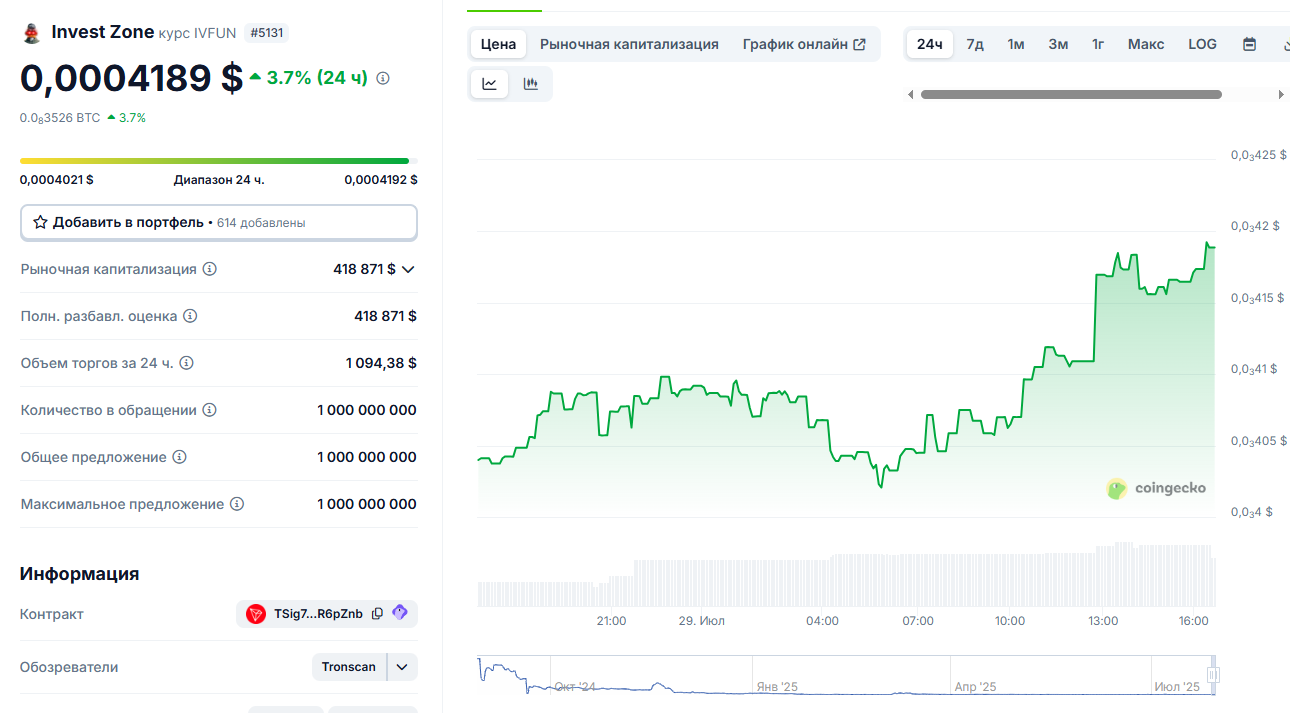Open the Tronscan explorers dropdown arrow

[x=402, y=667]
